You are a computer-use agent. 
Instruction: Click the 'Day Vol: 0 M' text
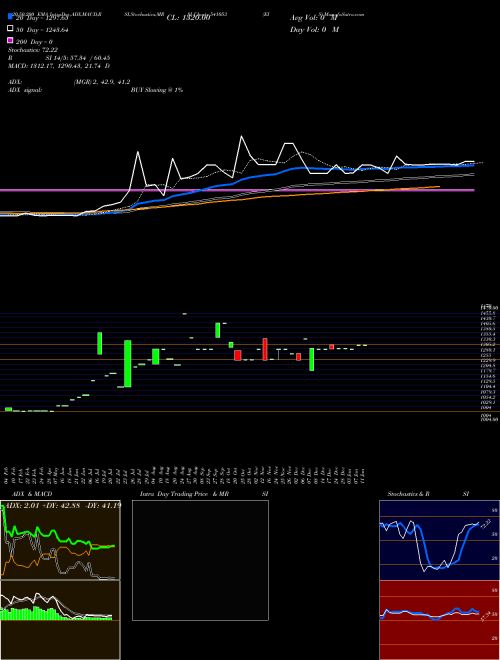[314, 29]
